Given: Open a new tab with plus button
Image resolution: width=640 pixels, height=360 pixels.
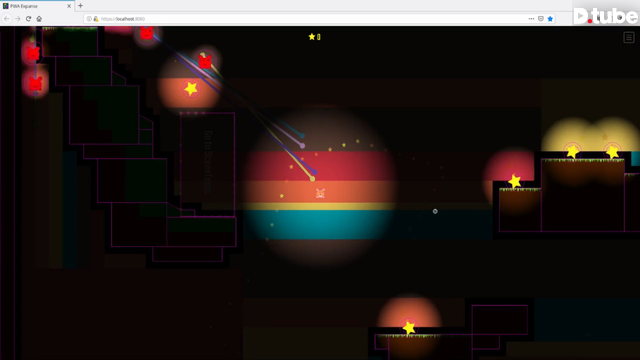Looking at the screenshot, I should pyautogui.click(x=80, y=6).
